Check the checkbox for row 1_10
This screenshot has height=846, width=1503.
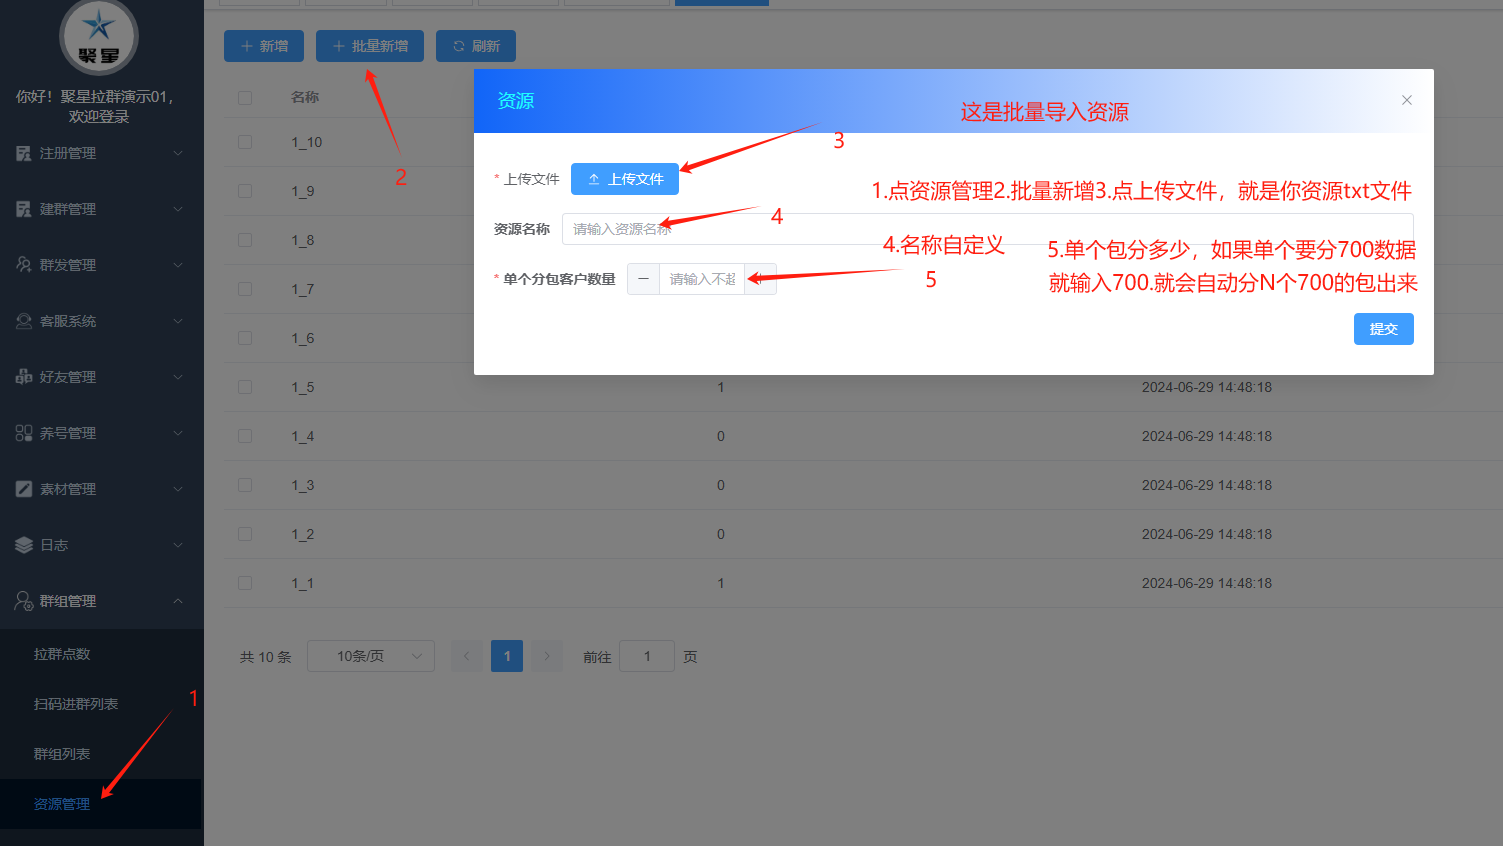click(244, 142)
